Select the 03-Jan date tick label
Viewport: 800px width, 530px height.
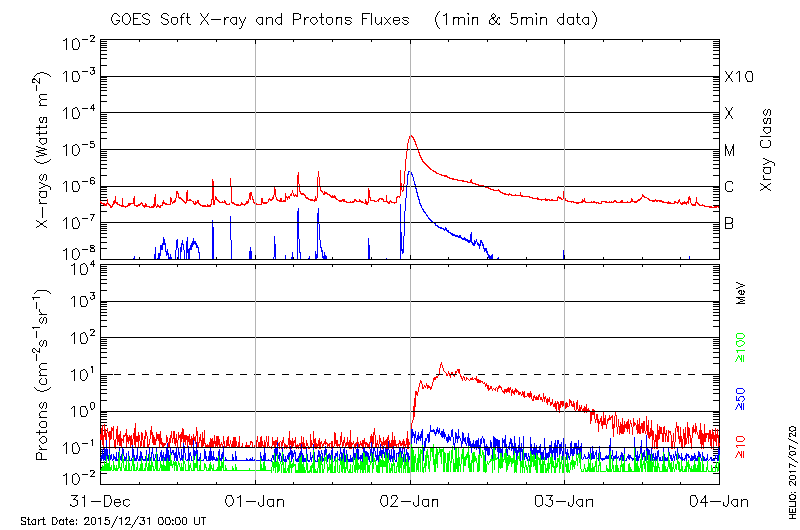(x=565, y=501)
